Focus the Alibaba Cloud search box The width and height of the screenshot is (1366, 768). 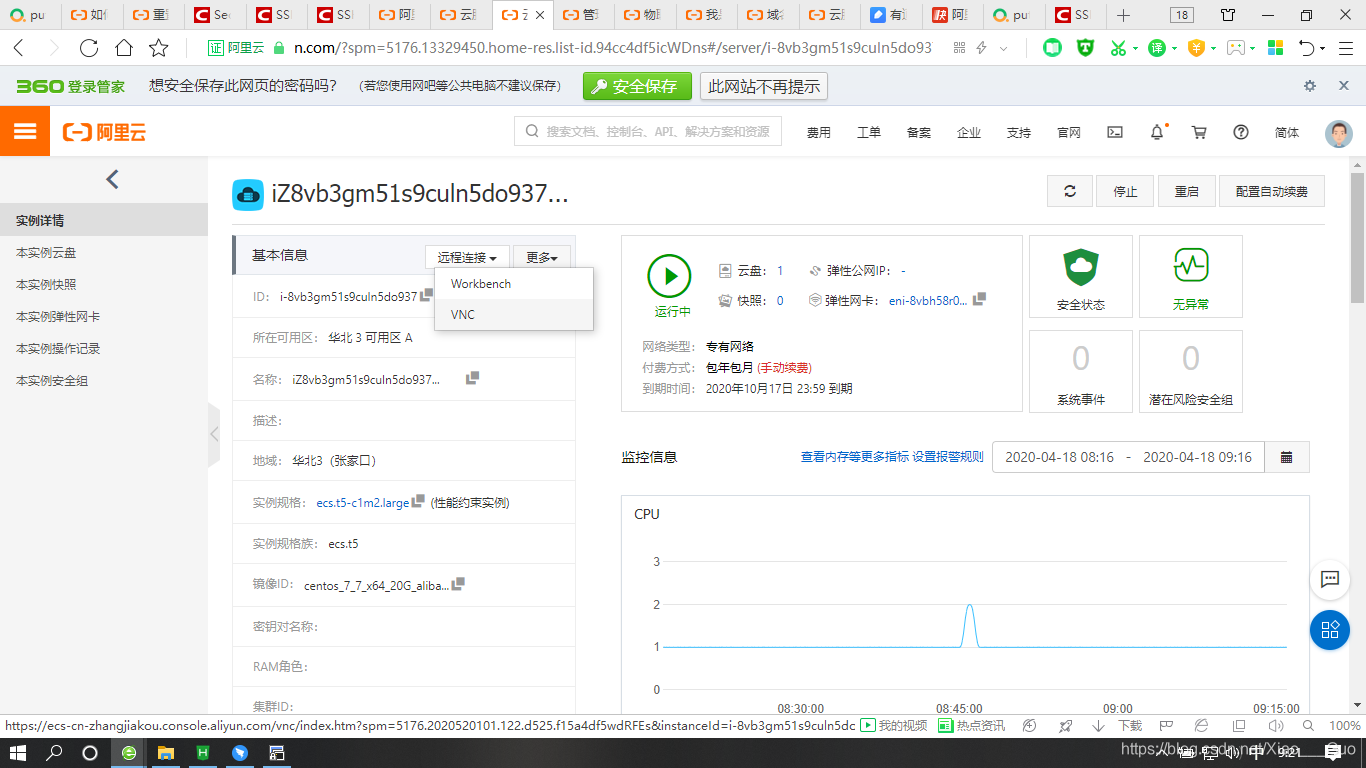648,132
